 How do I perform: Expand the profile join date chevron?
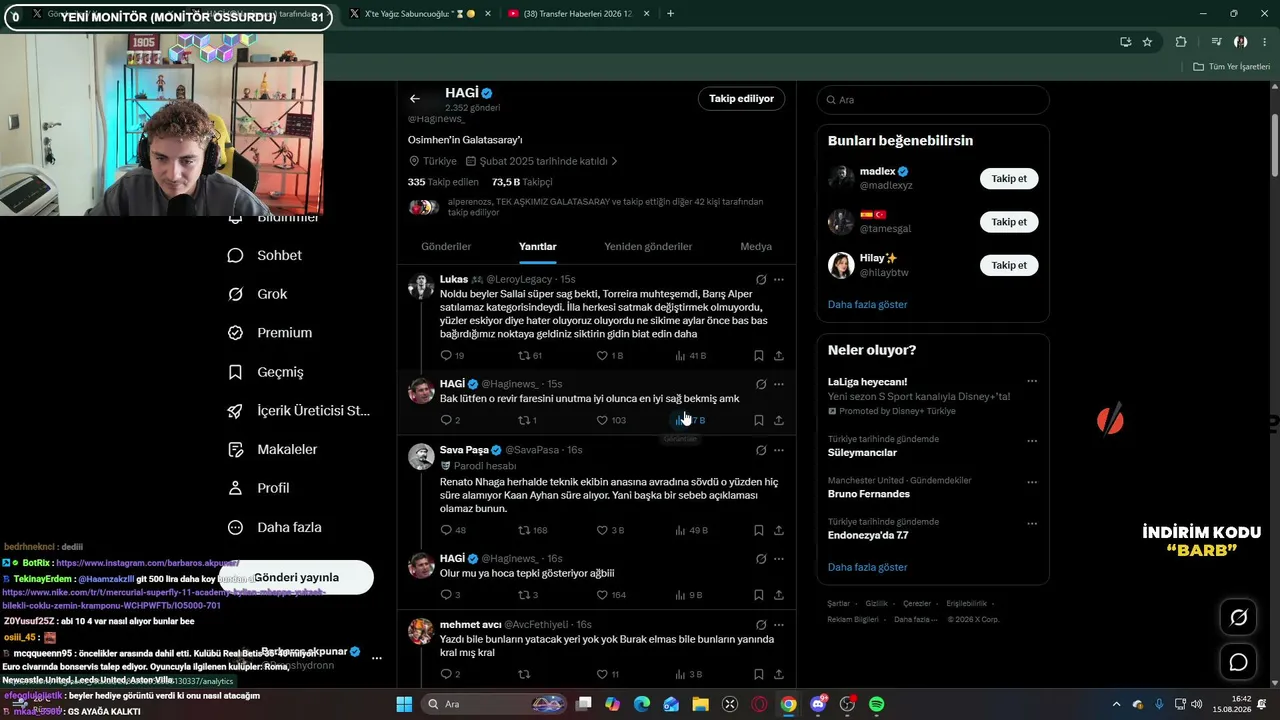(614, 161)
